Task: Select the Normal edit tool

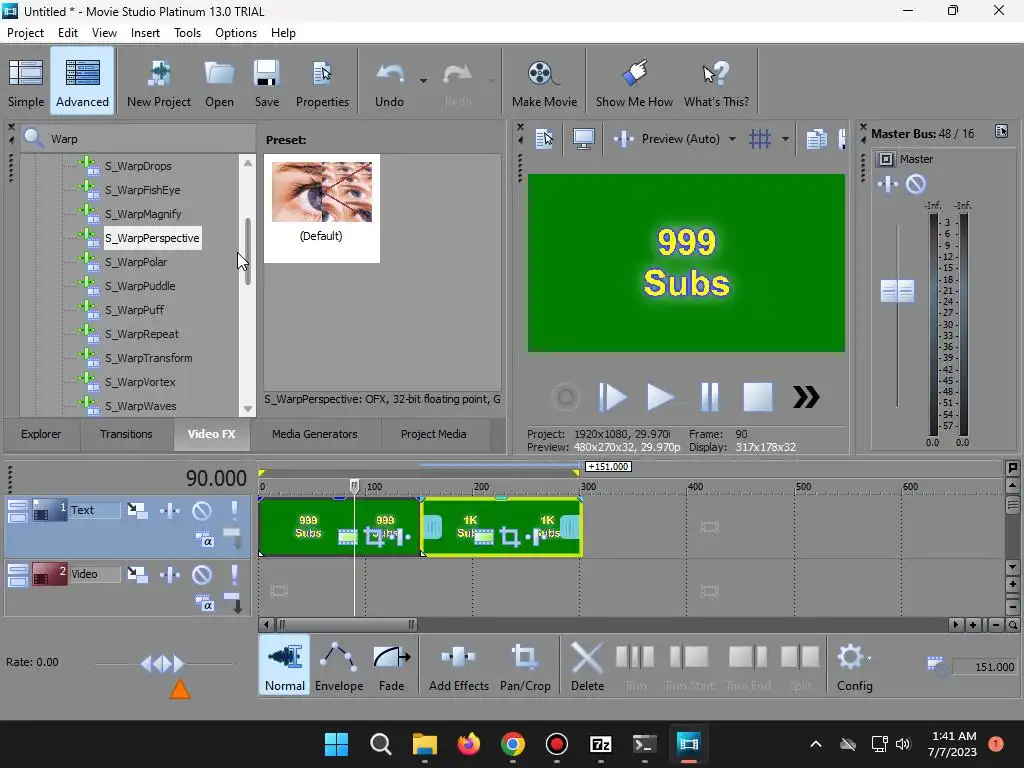Action: [285, 665]
